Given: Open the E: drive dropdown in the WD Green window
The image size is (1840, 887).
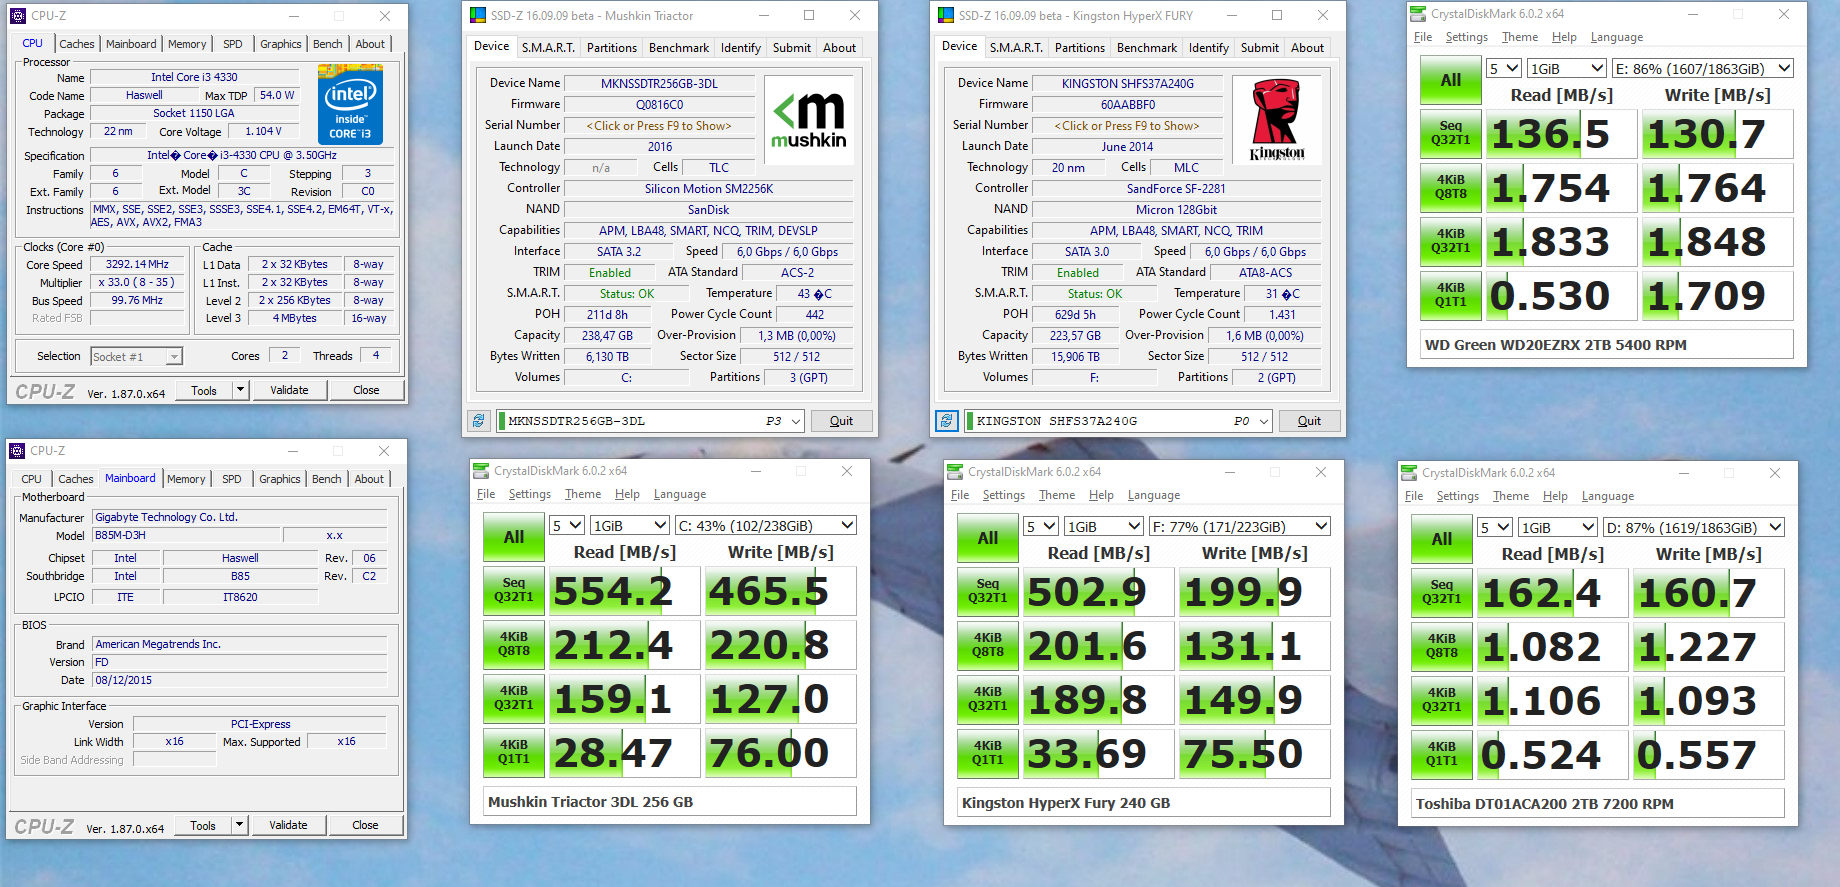Looking at the screenshot, I should (1702, 68).
